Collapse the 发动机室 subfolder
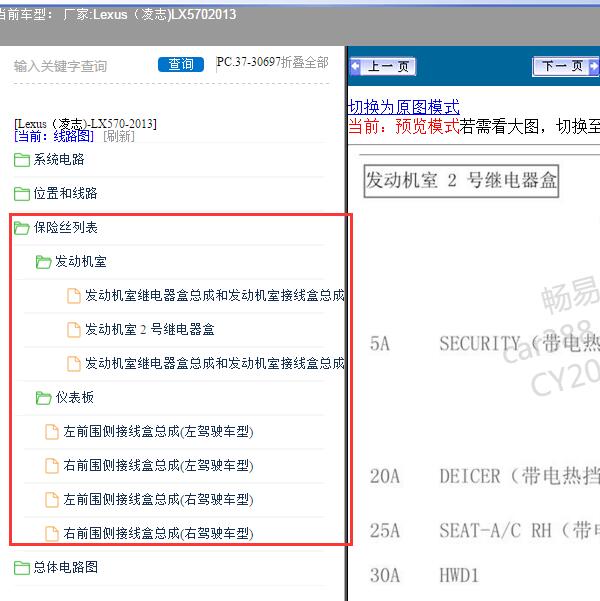600x601 pixels. 81,261
